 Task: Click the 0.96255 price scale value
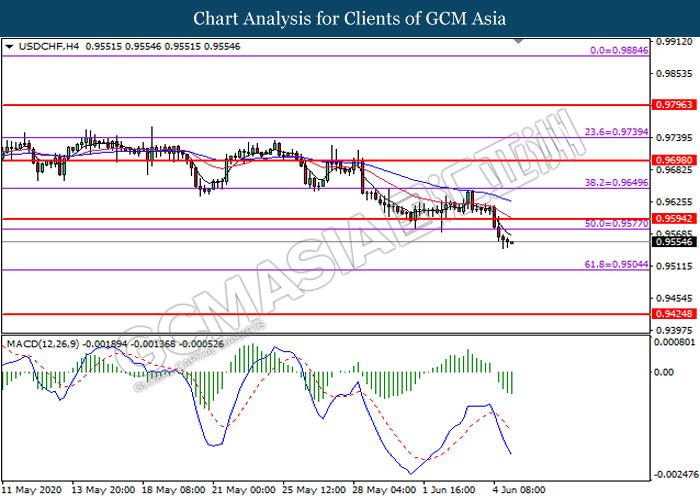tap(674, 202)
